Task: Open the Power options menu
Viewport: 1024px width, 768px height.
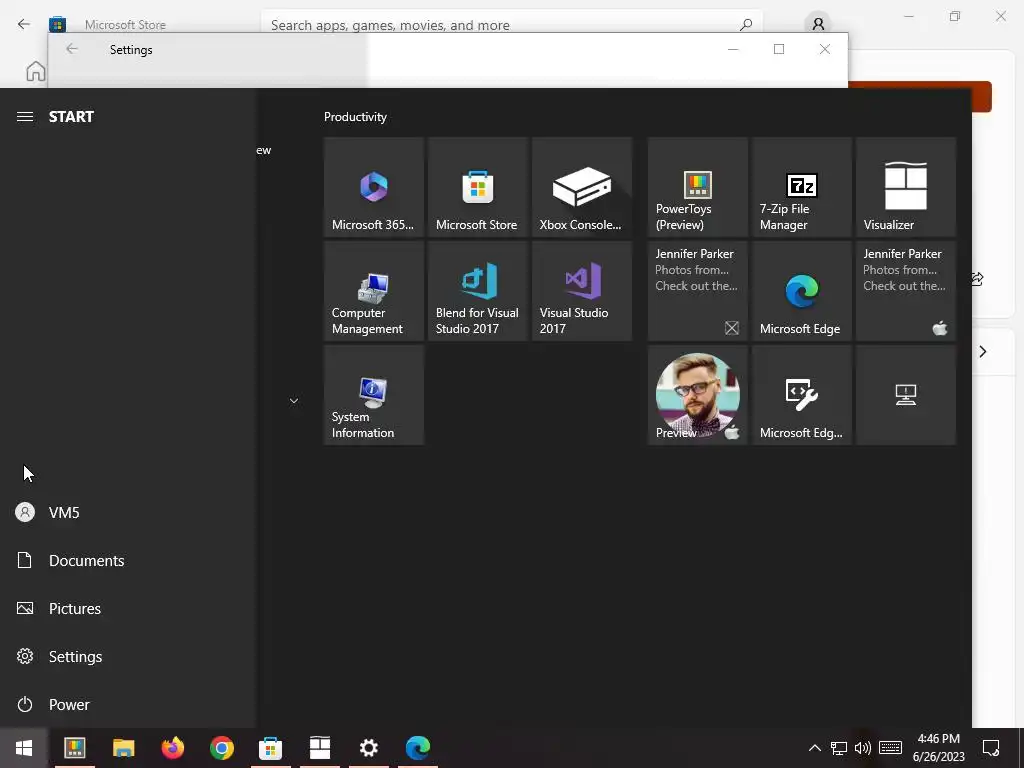Action: [x=127, y=705]
